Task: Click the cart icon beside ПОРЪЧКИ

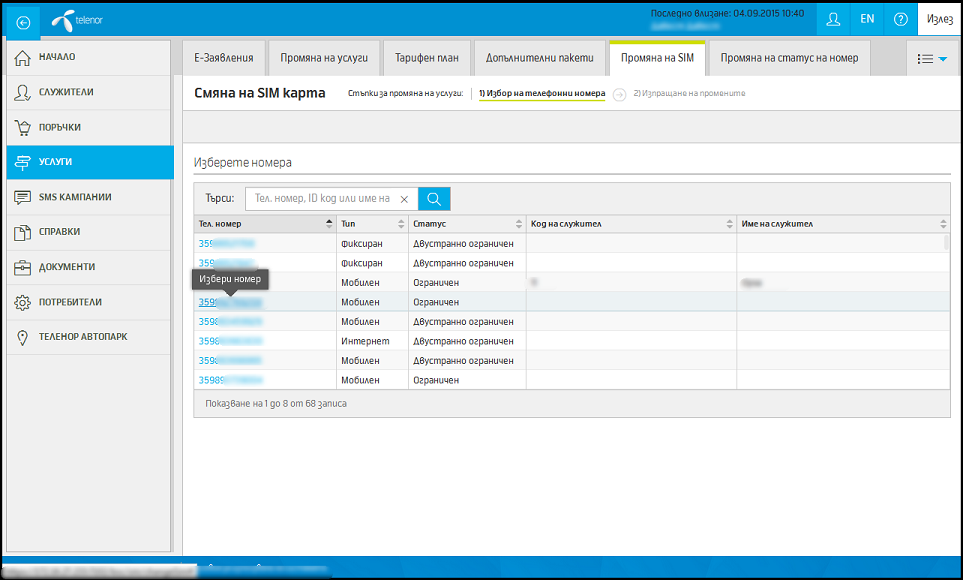Action: [22, 128]
